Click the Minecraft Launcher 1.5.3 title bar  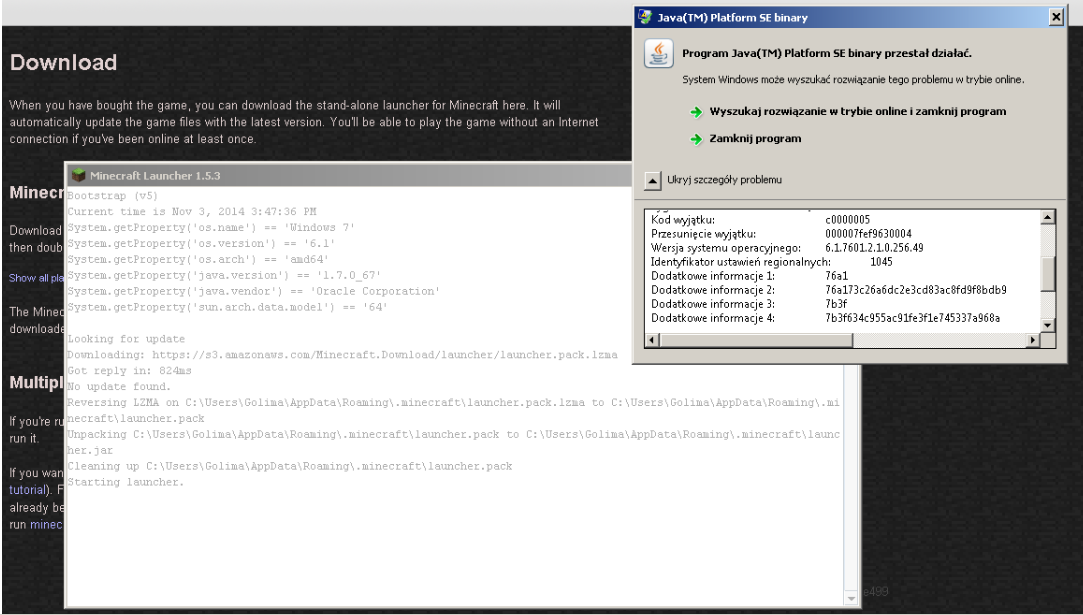[x=349, y=176]
